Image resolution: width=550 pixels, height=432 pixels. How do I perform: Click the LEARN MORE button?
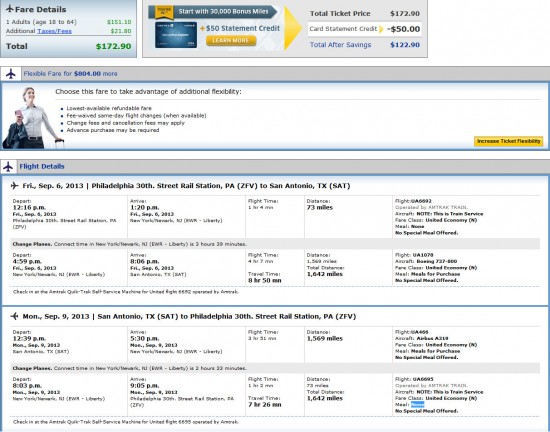pos(231,41)
